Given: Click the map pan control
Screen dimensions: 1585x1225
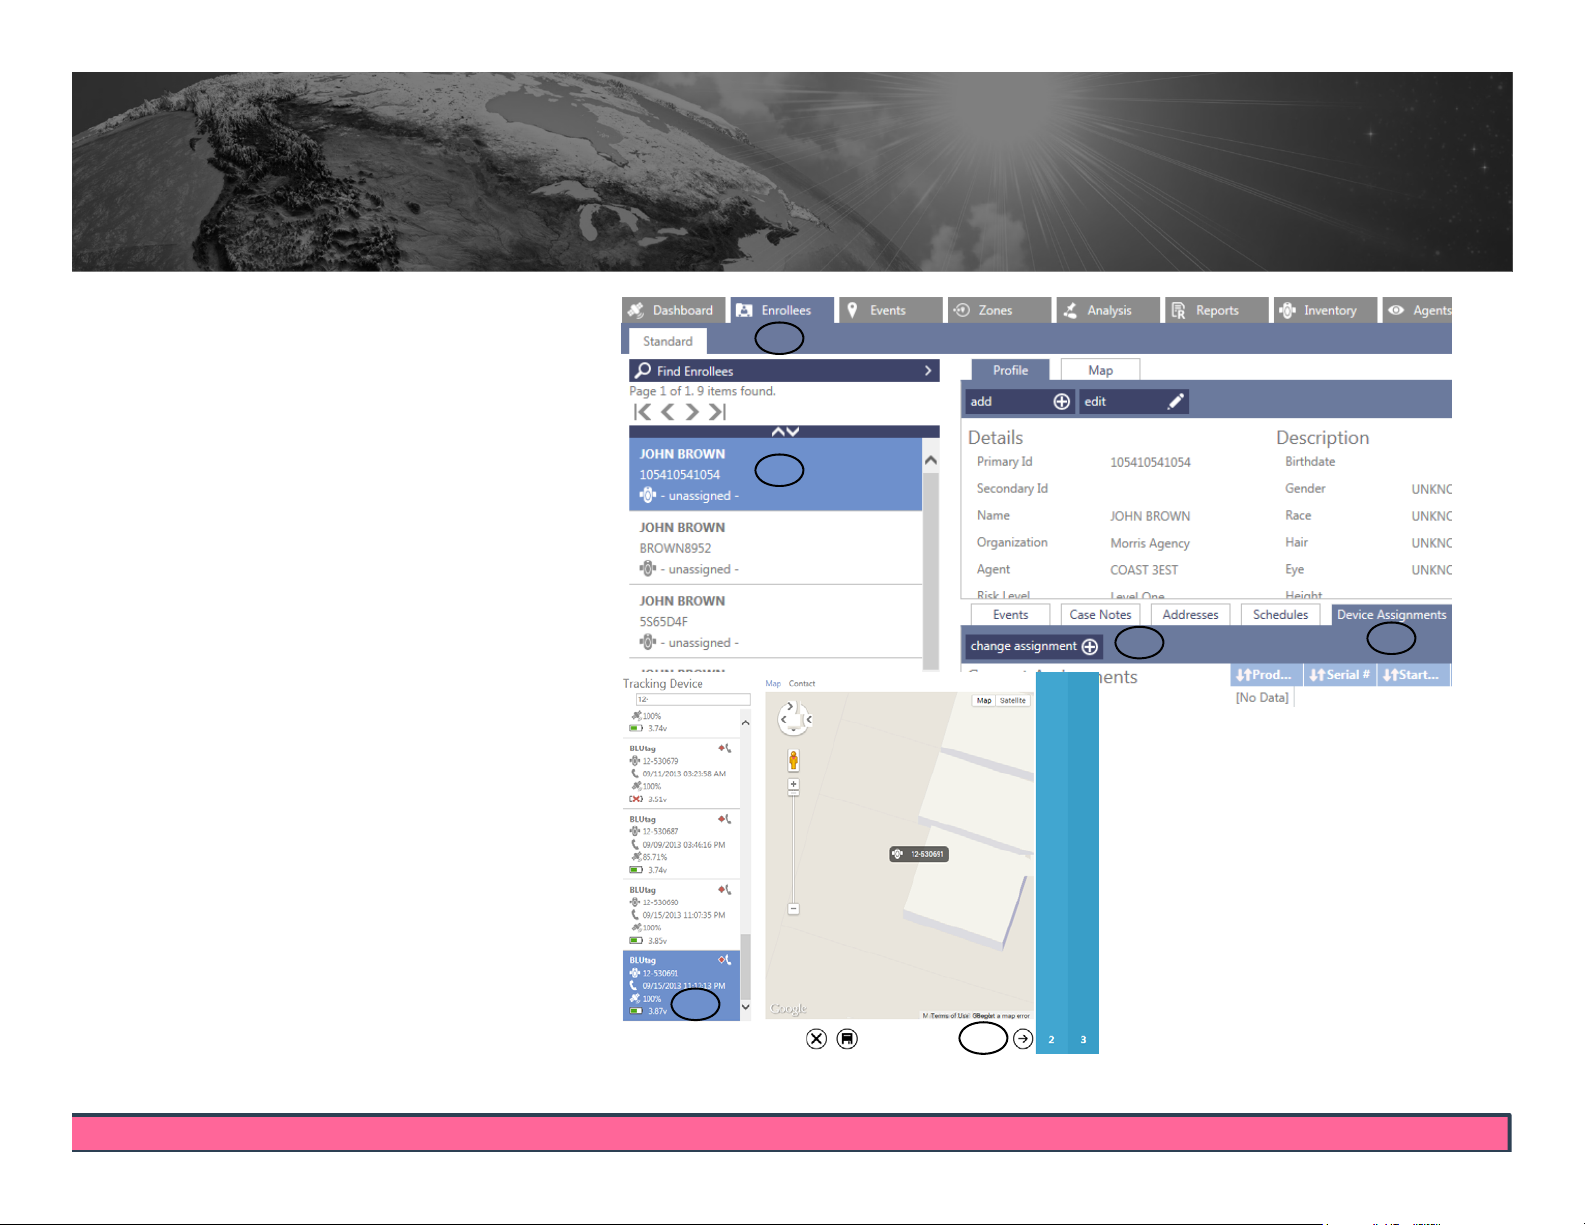Looking at the screenshot, I should [794, 718].
